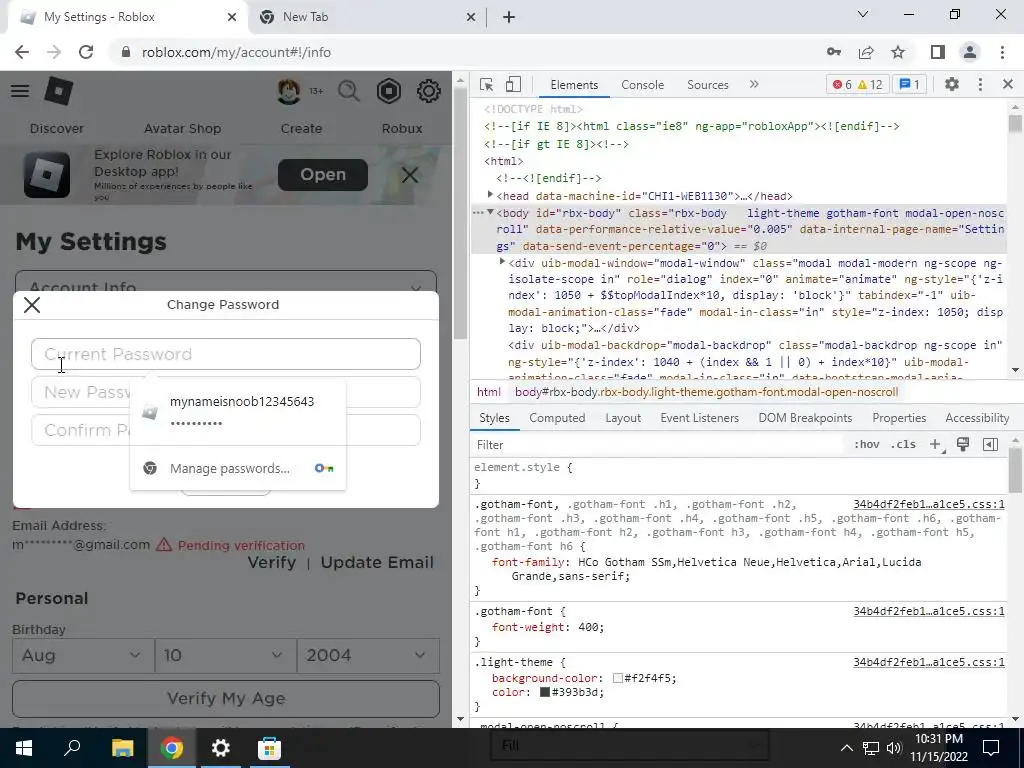Open a new browser tab

509,18
